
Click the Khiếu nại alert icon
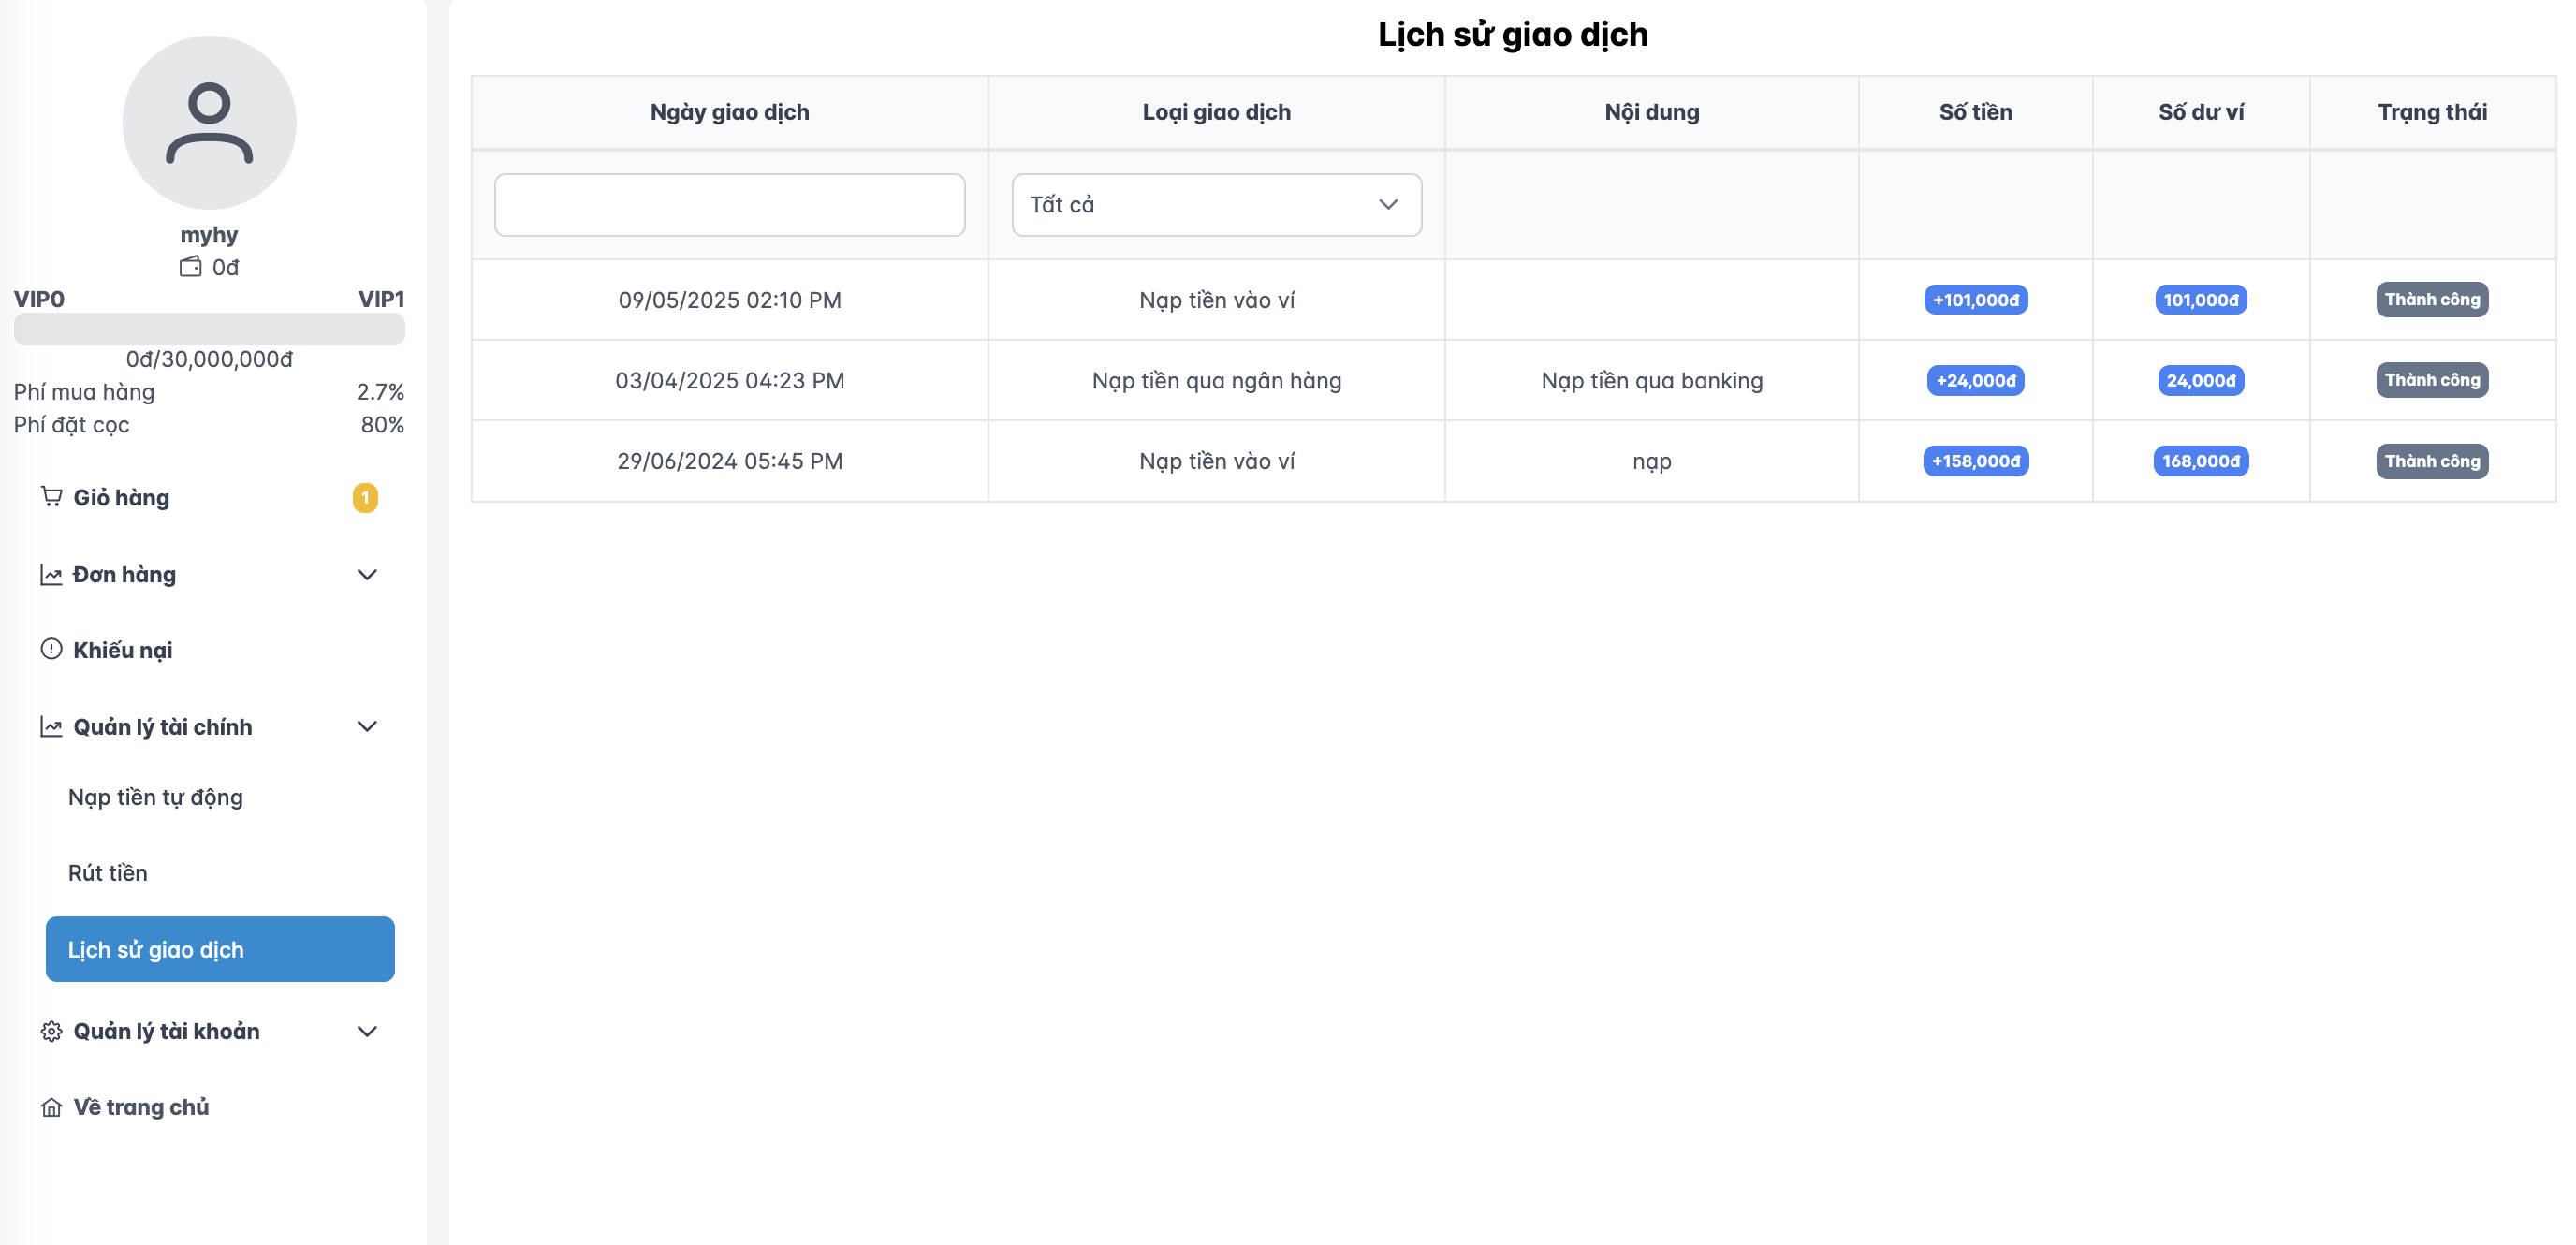52,649
